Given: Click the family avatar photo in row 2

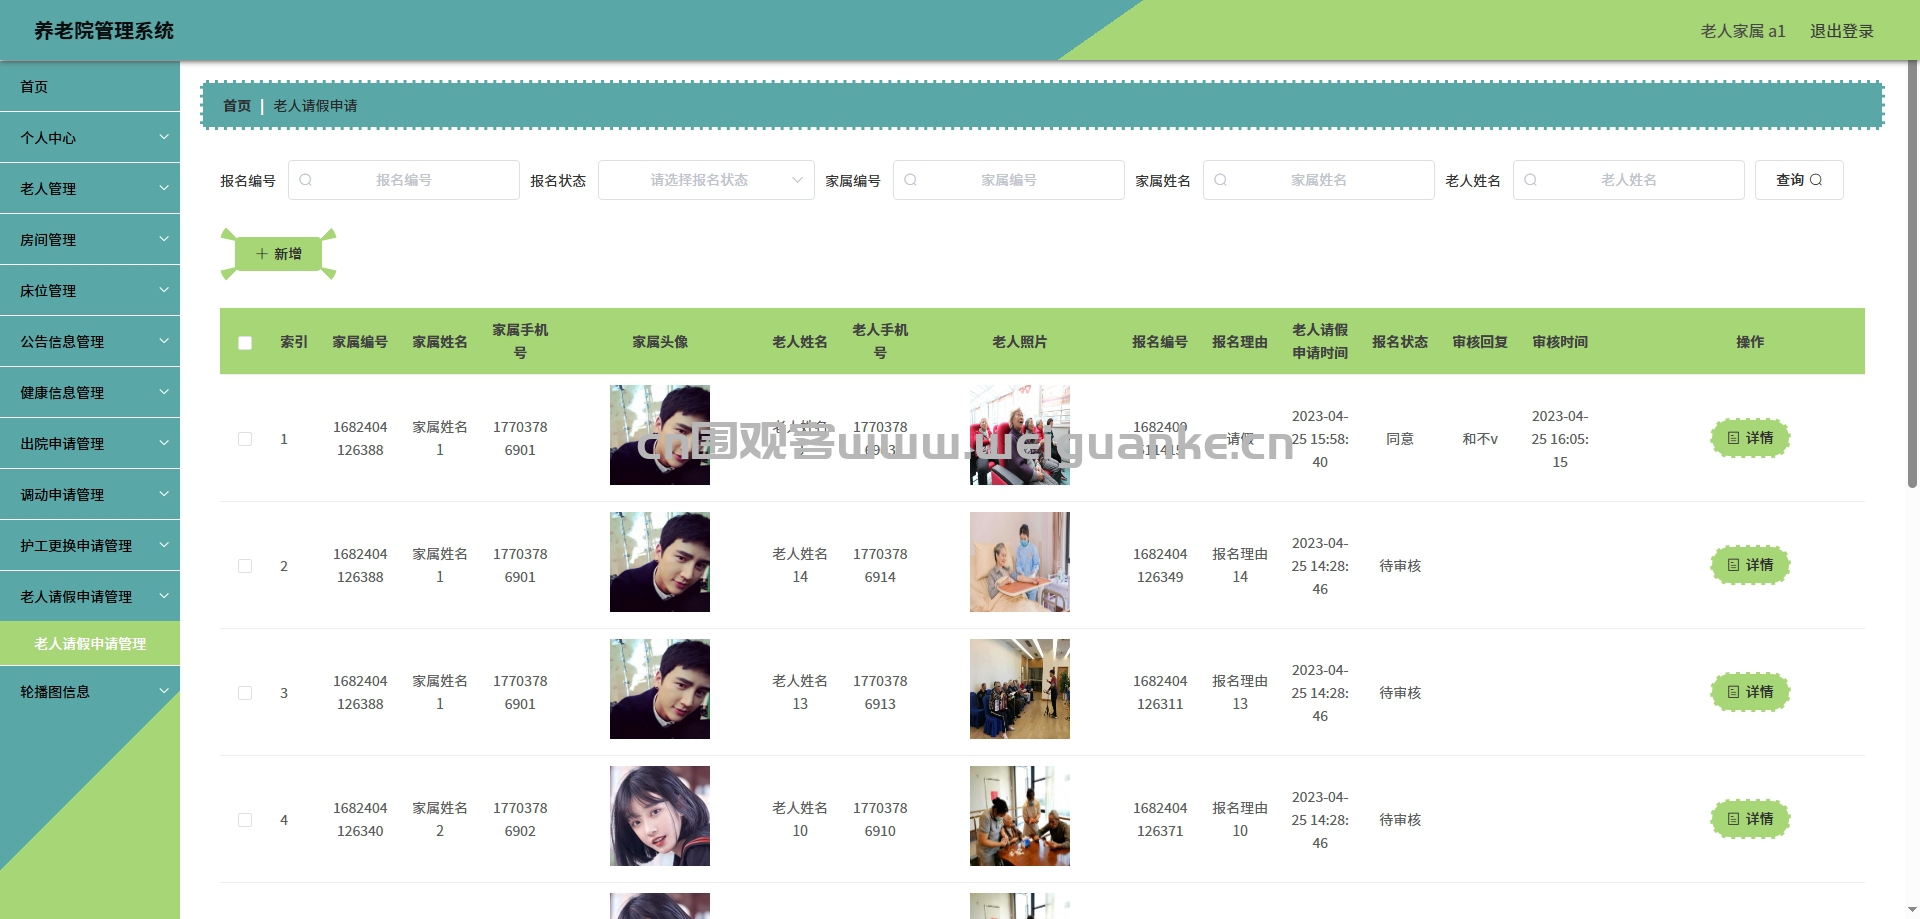Looking at the screenshot, I should click(x=660, y=562).
